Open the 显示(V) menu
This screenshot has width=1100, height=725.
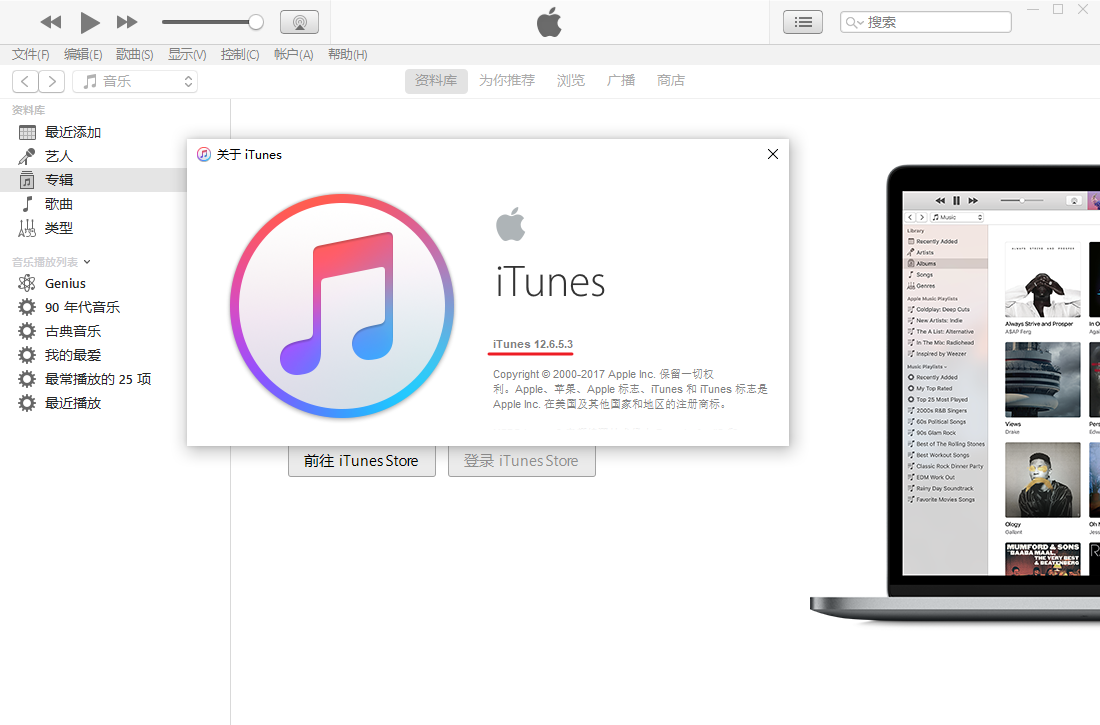[187, 54]
